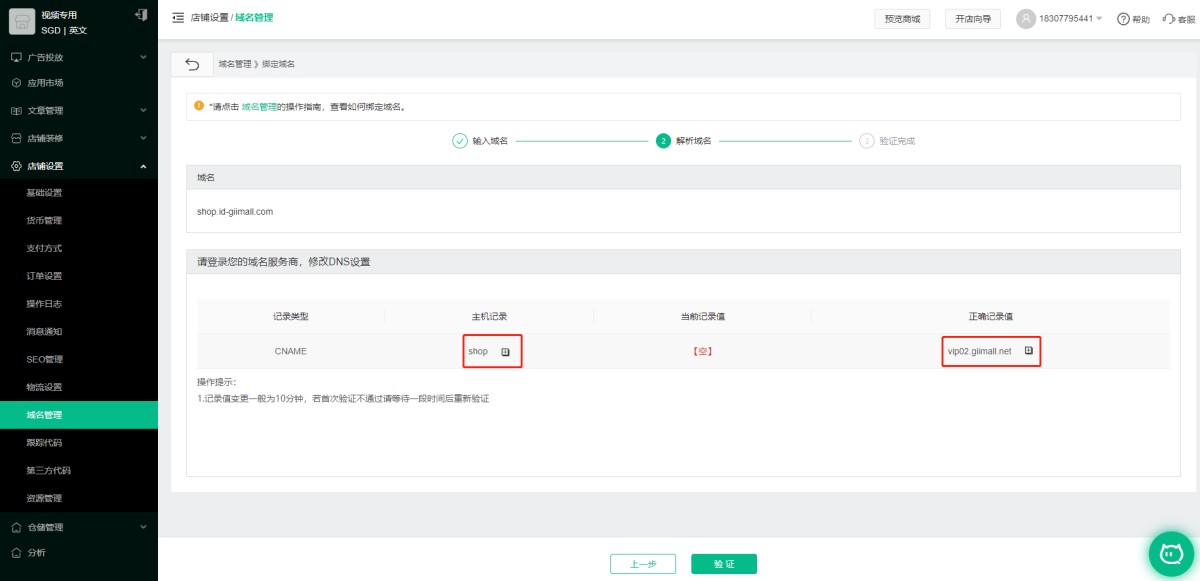Screen dimensions: 1200x581
Task: Click the 应用市场 cube icon
Action: pos(16,83)
